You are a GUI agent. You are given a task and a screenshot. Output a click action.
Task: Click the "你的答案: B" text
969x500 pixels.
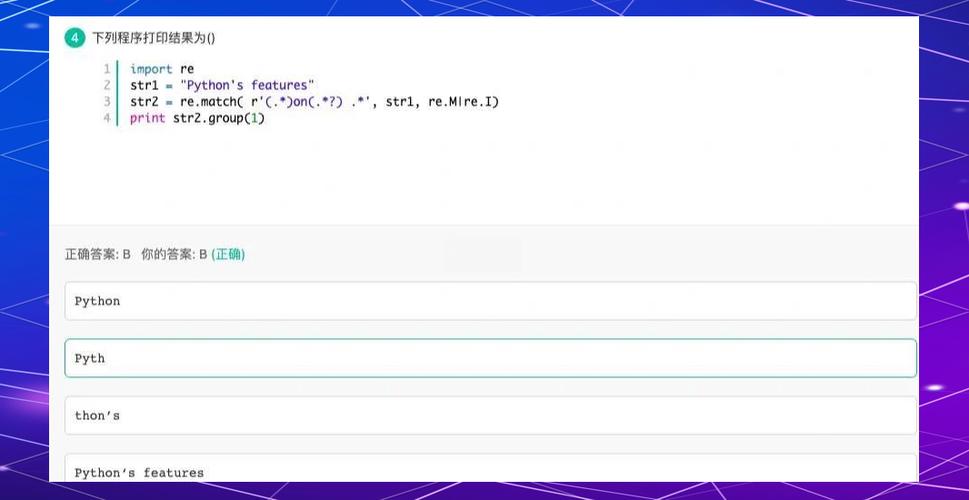174,254
